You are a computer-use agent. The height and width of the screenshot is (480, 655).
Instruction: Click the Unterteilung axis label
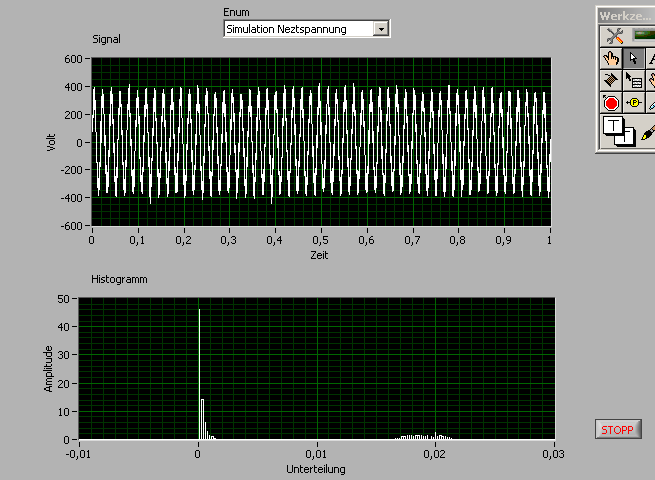[x=316, y=469]
